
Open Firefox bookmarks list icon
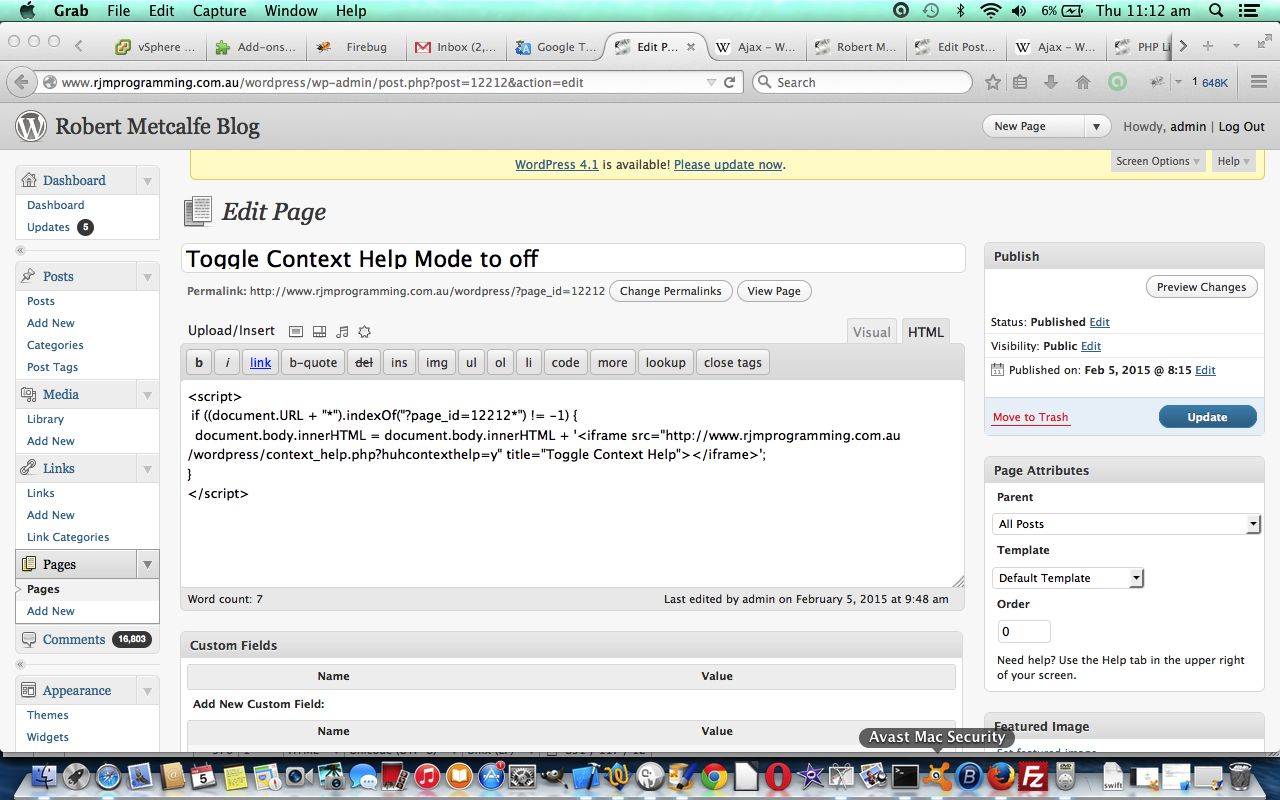coord(1020,82)
